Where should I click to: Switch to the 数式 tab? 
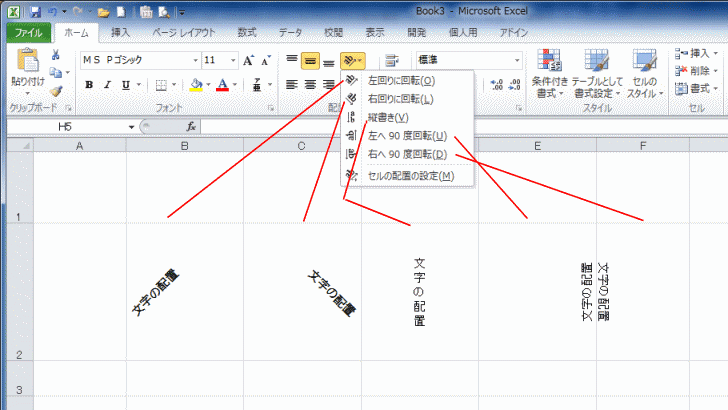click(x=247, y=33)
